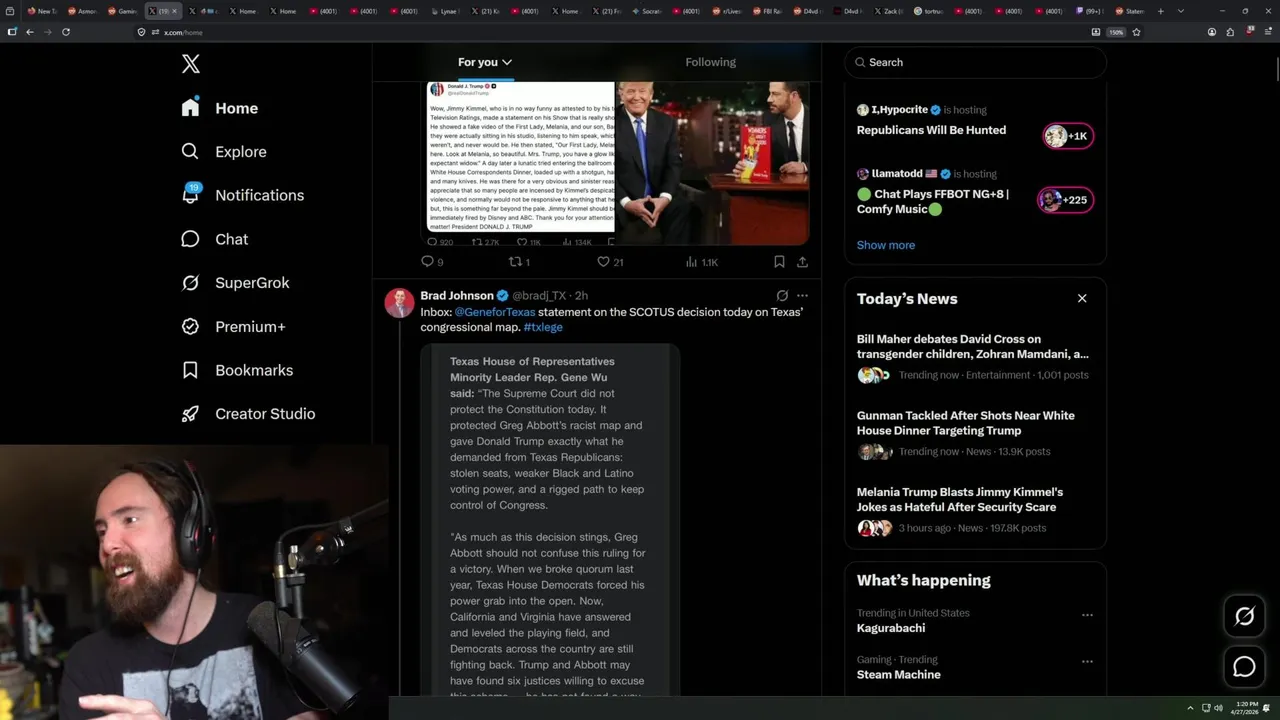
Task: Open the floating Grok button
Action: click(1244, 617)
